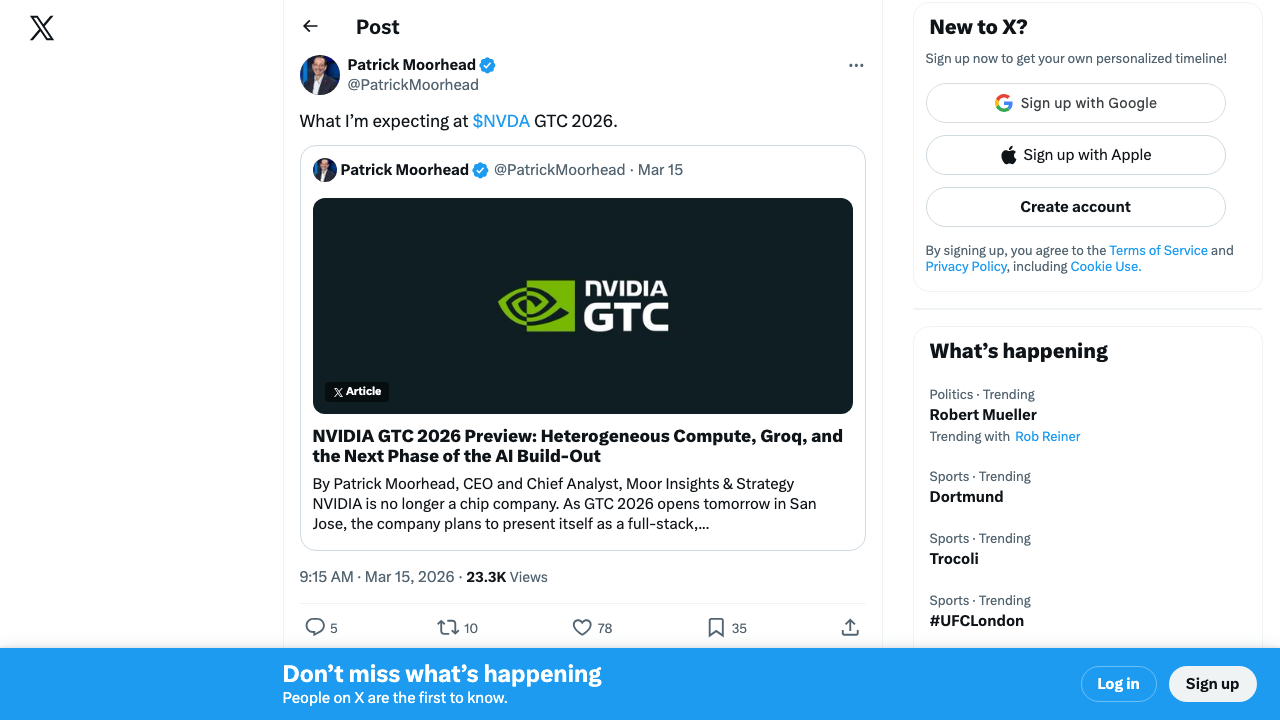1280x720 pixels.
Task: Select the Dortmund trending topic
Action: click(966, 497)
